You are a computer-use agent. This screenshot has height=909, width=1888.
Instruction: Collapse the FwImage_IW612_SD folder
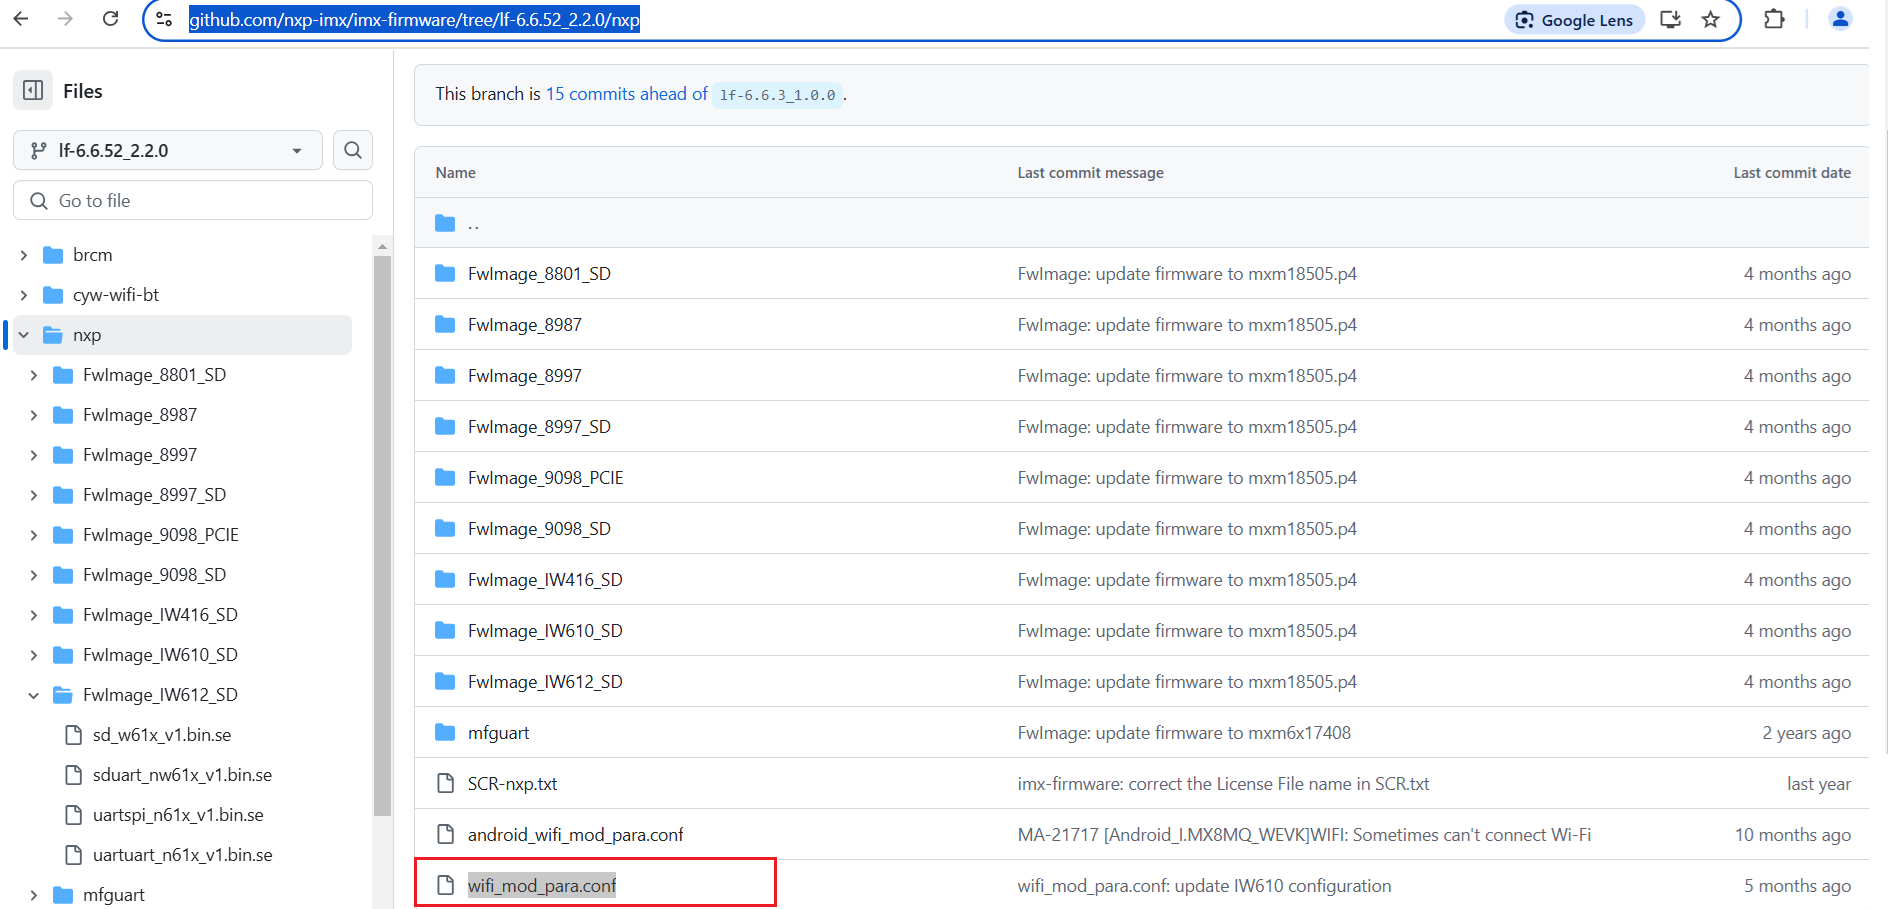coord(34,694)
